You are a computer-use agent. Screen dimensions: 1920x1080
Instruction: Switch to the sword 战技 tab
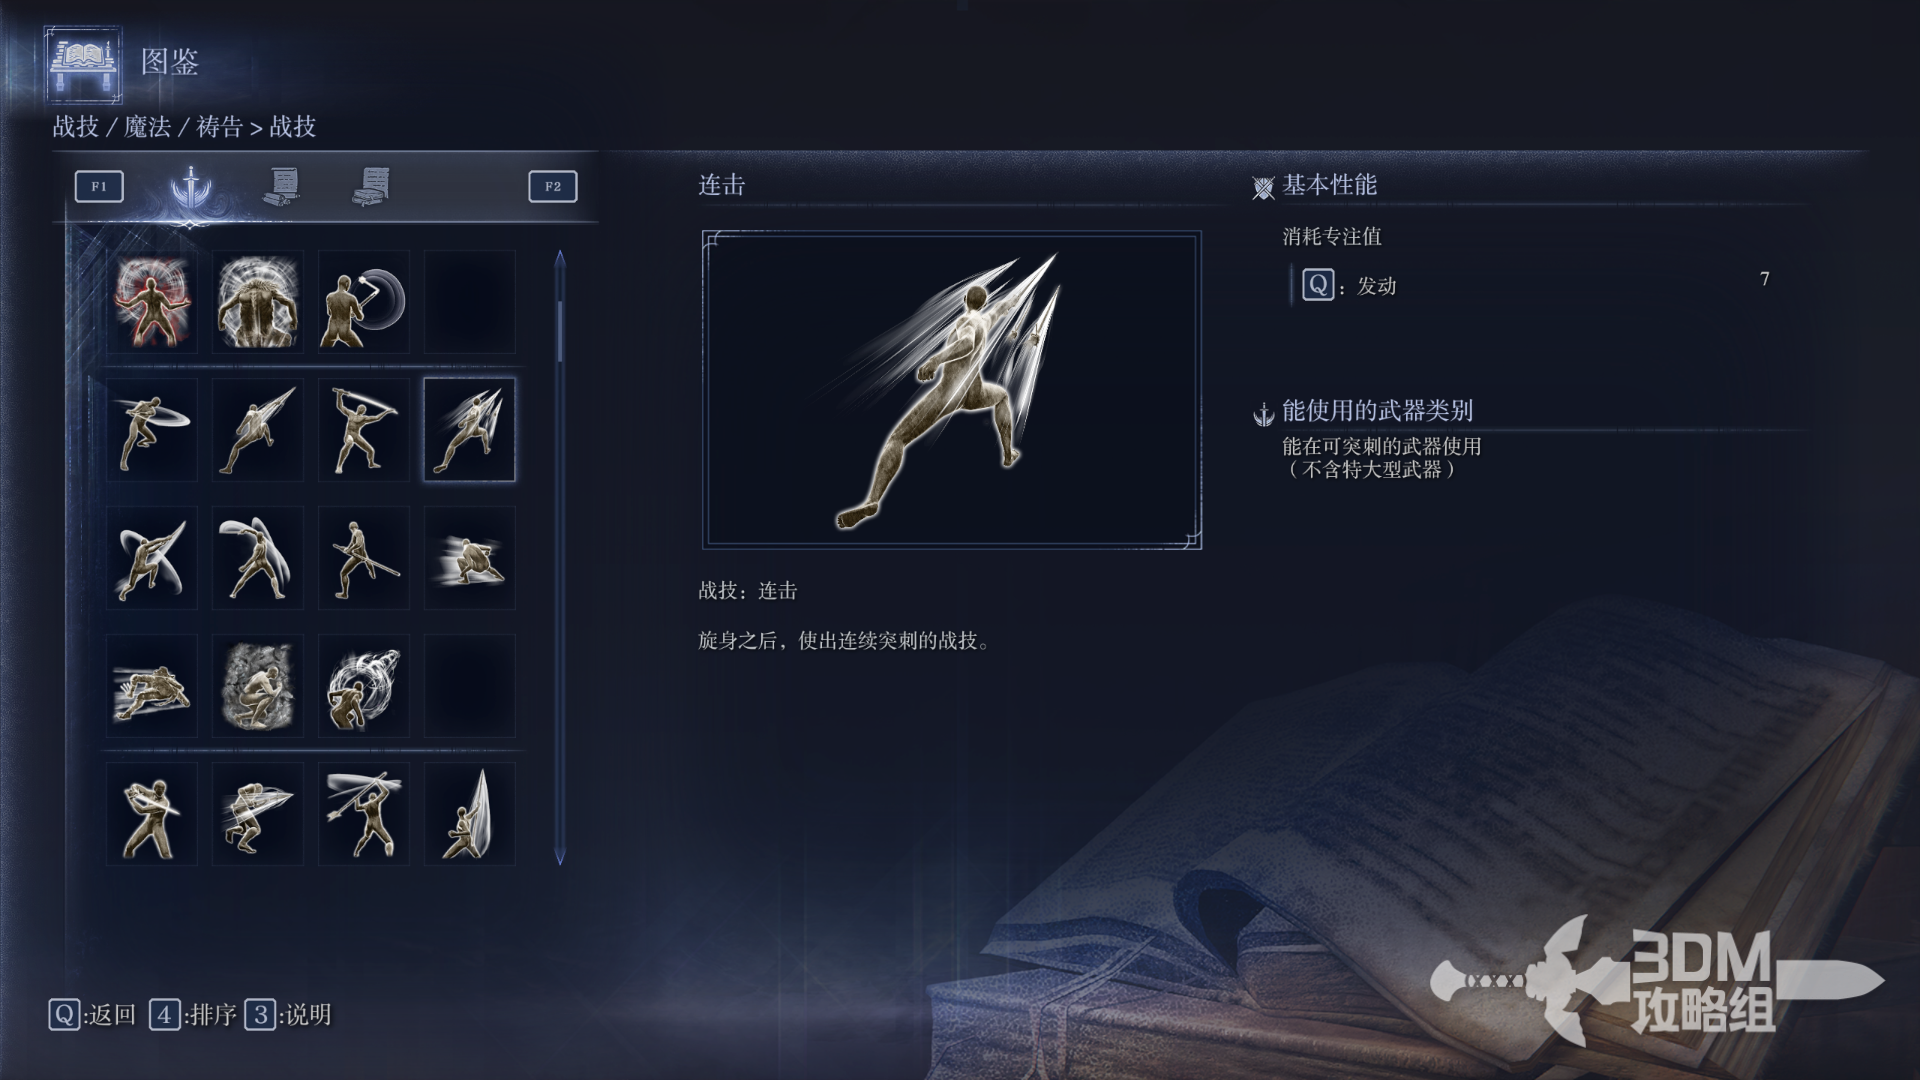coord(190,186)
